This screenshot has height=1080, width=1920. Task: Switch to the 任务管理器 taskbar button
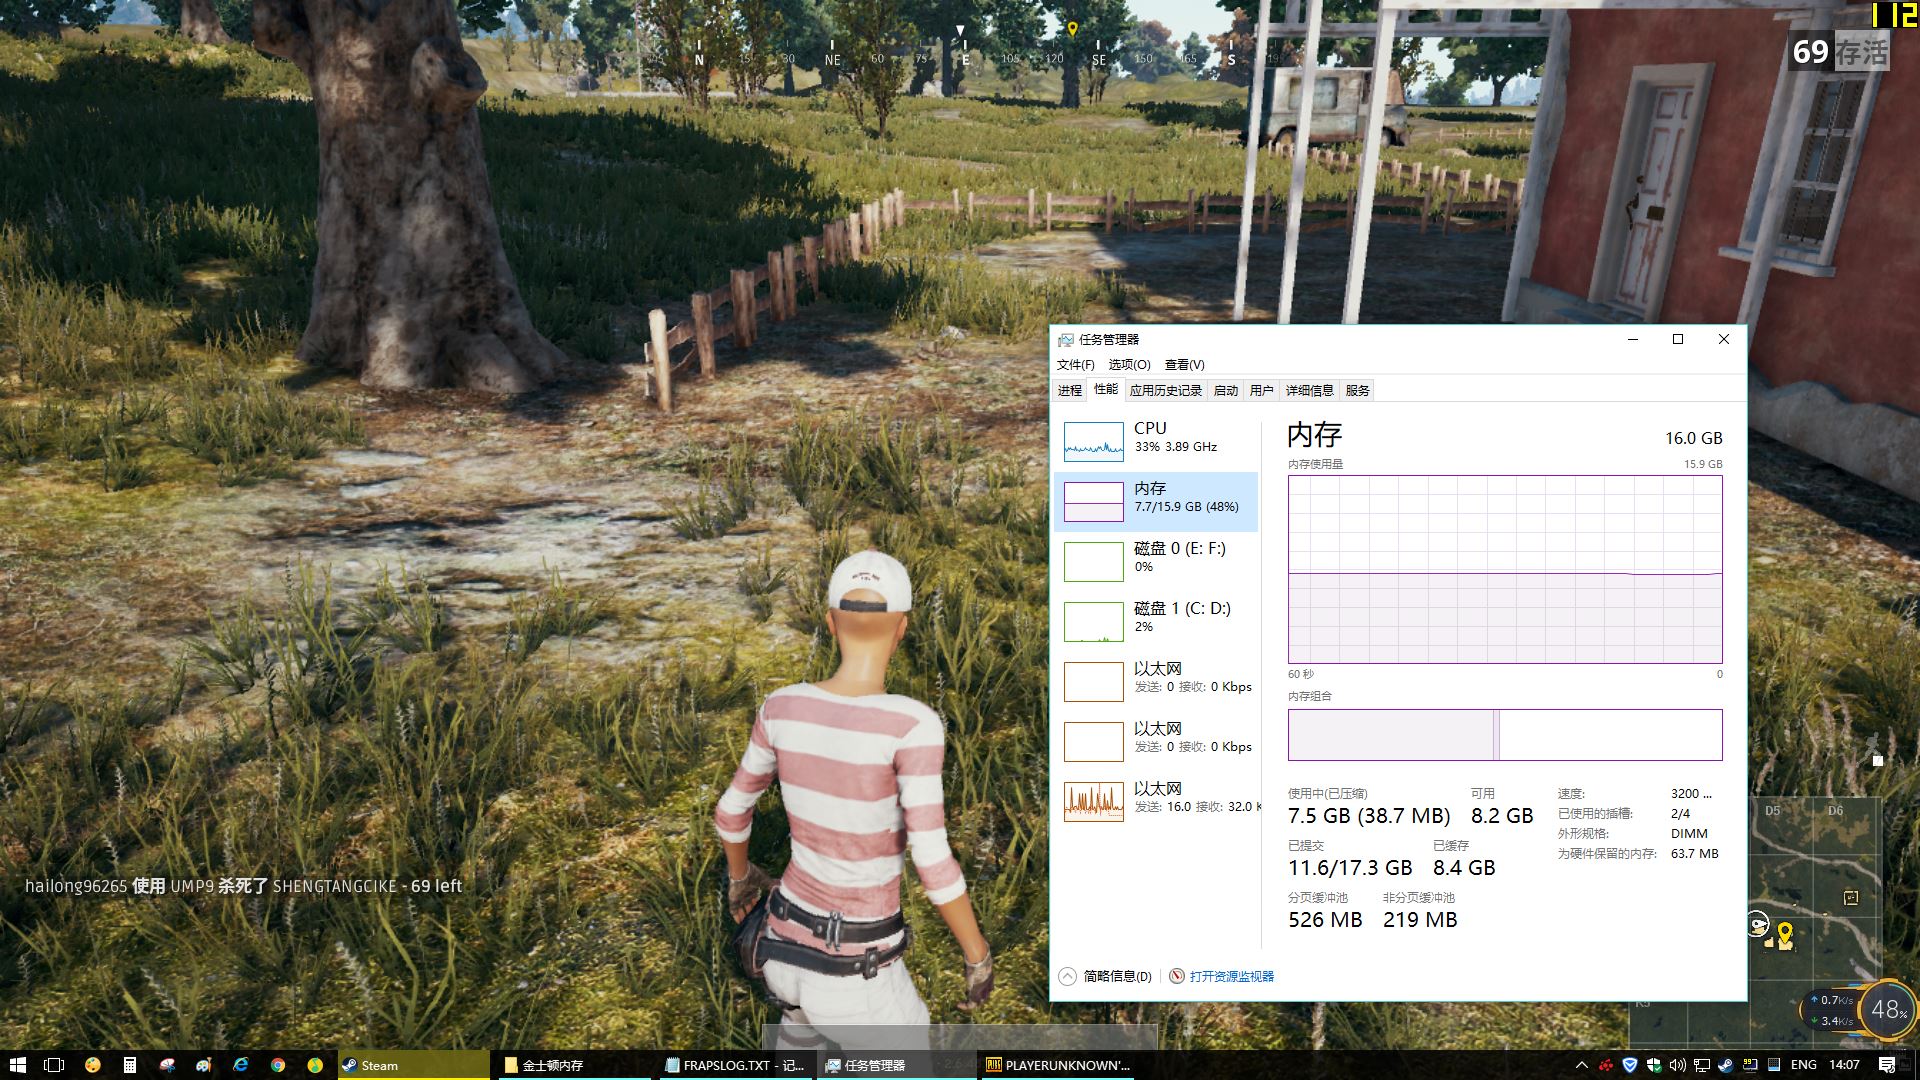tap(897, 1065)
